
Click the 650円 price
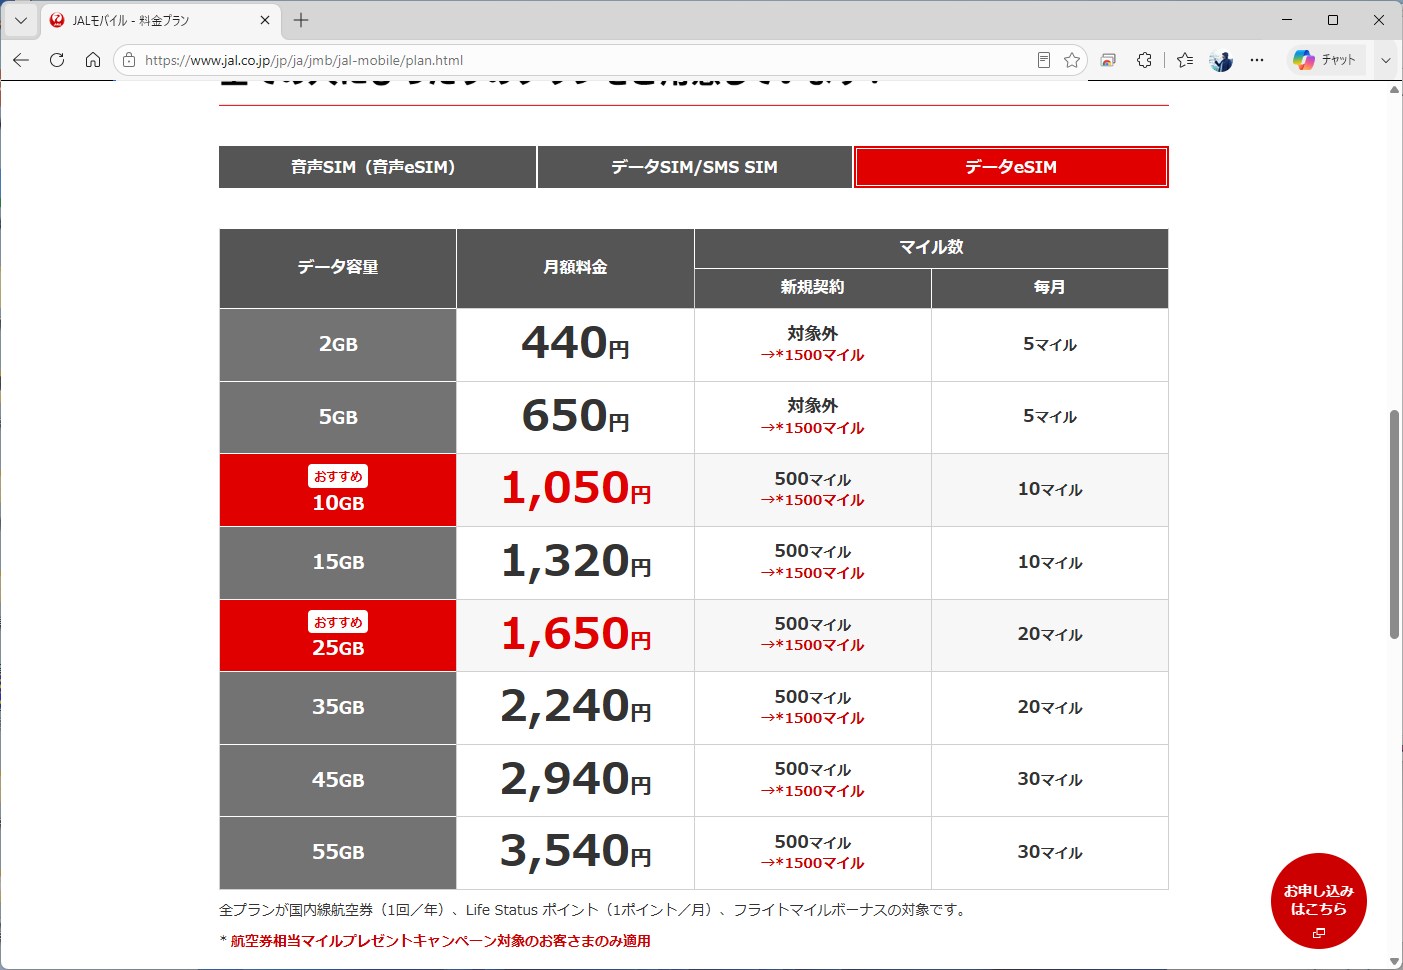(x=575, y=416)
